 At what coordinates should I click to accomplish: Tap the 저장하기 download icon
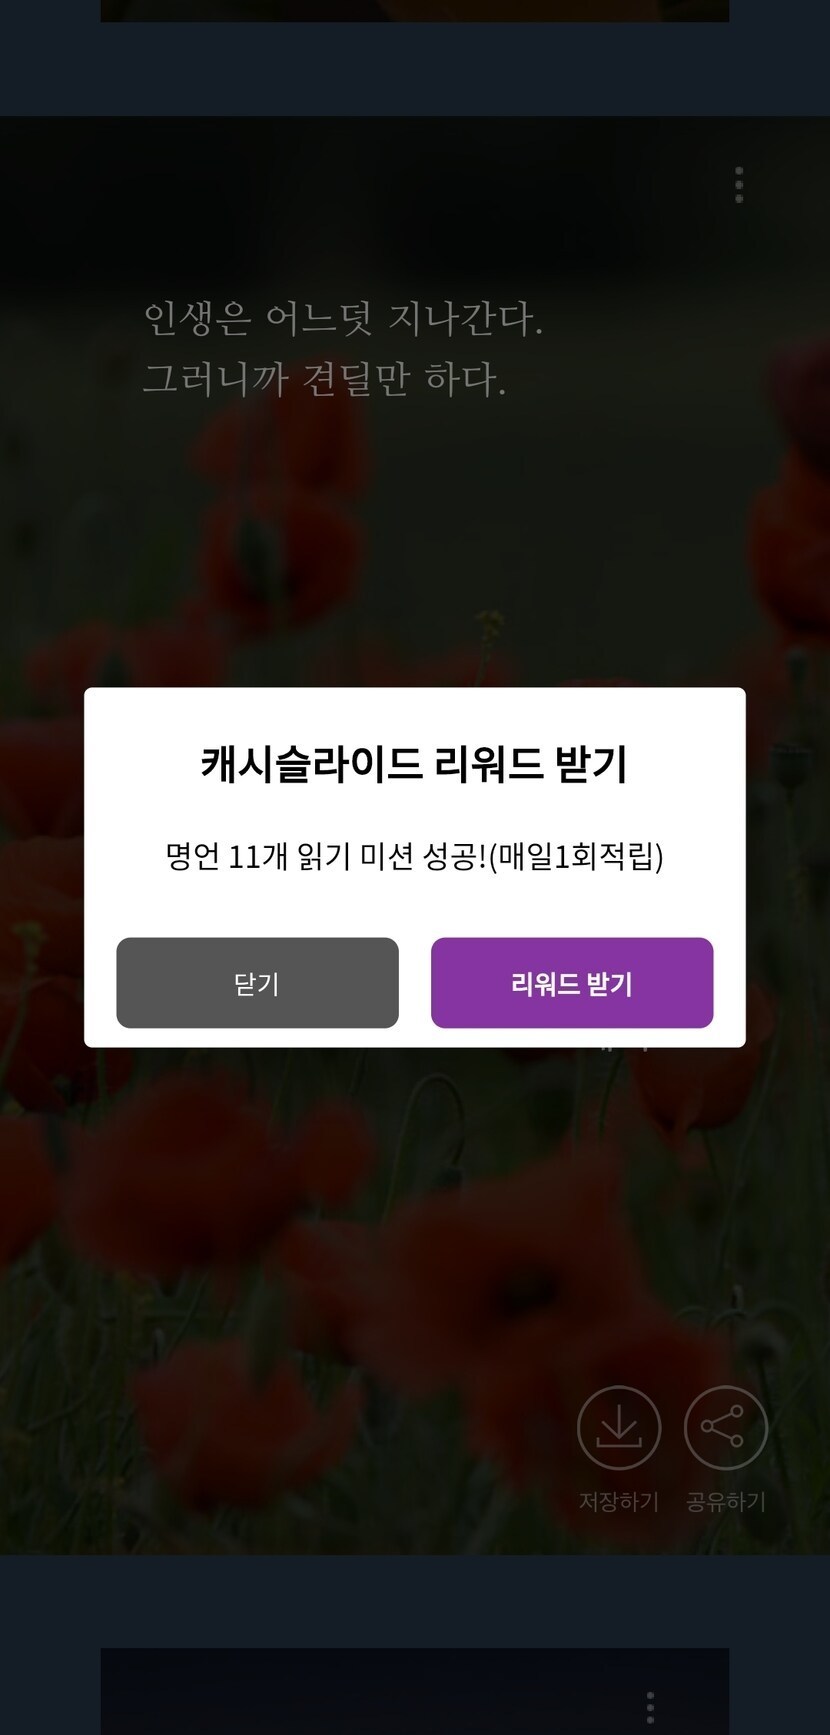[x=619, y=1428]
